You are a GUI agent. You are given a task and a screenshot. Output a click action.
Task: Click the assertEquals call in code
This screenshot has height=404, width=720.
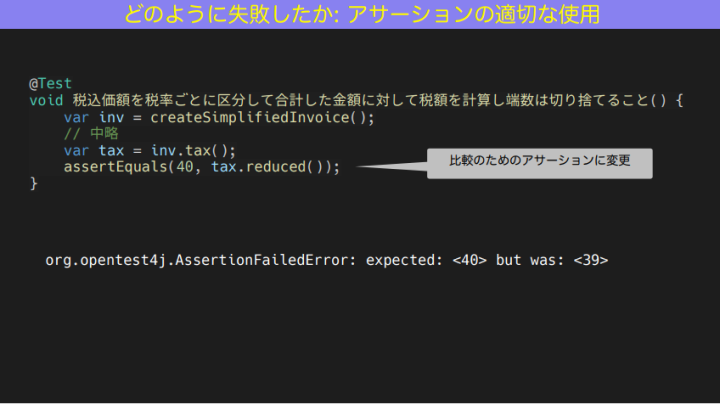[202, 167]
